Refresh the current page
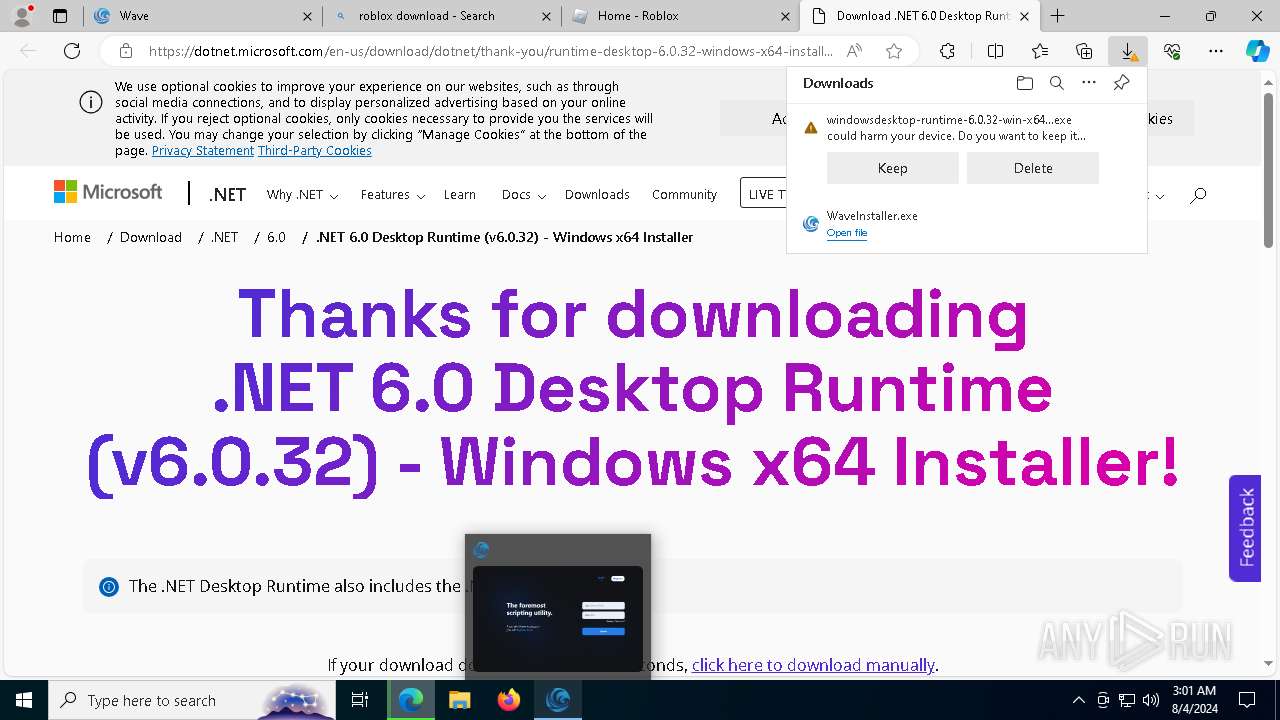Viewport: 1280px width, 720px height. pyautogui.click(x=72, y=51)
